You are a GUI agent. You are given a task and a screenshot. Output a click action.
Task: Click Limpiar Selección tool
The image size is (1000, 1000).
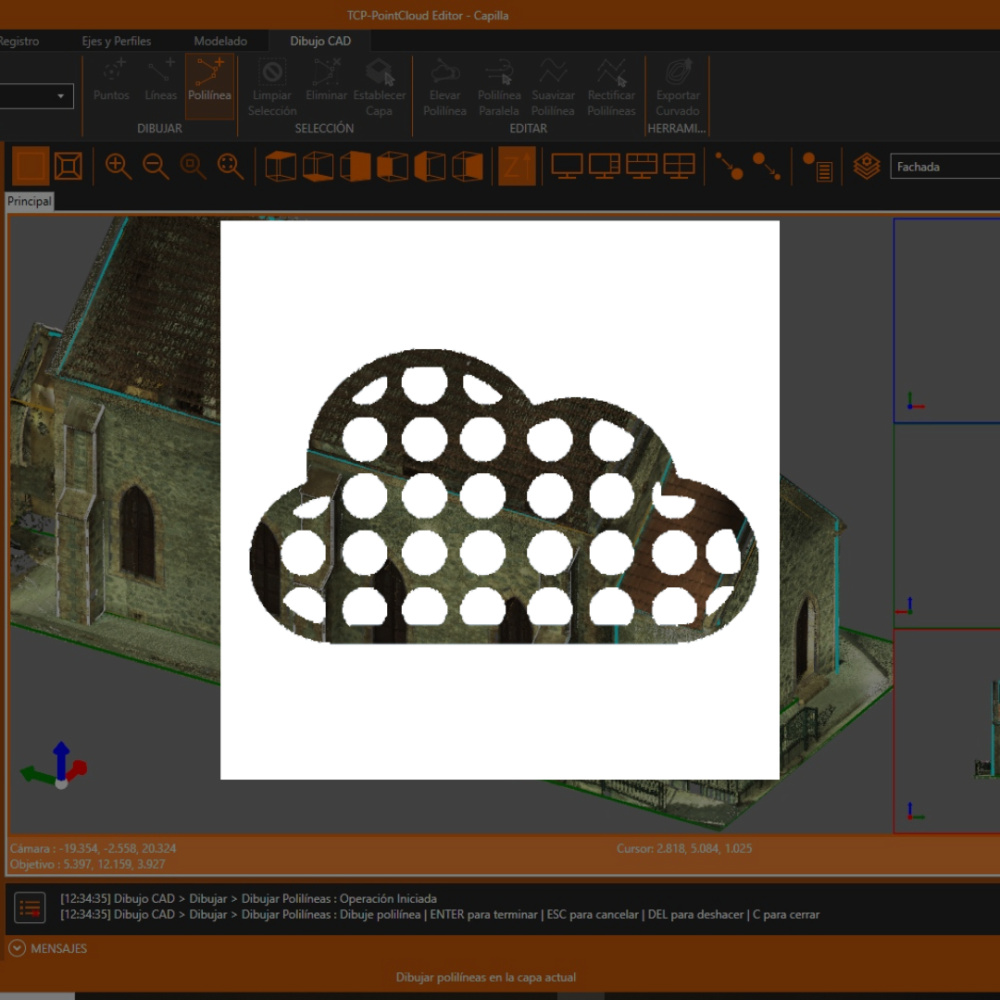[272, 88]
